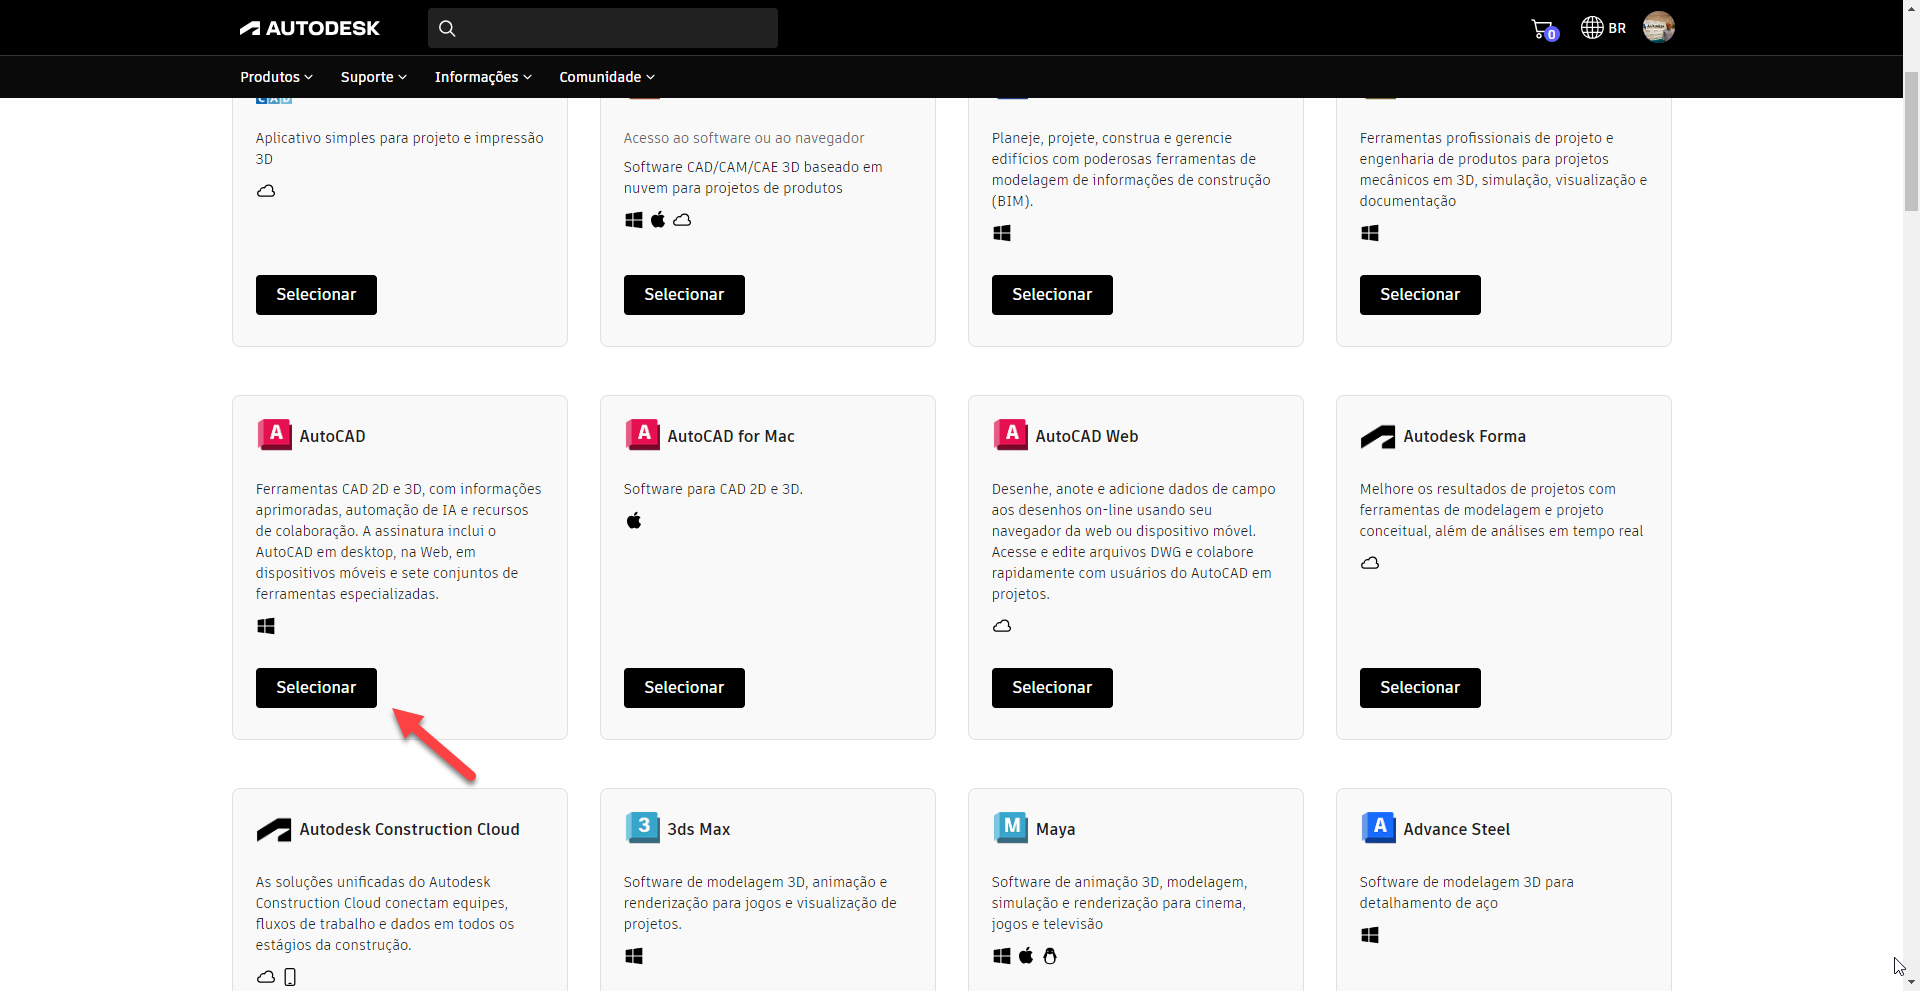Image resolution: width=1920 pixels, height=991 pixels.
Task: Click Selecionar on the CAD/CAM/CAE card
Action: click(684, 295)
